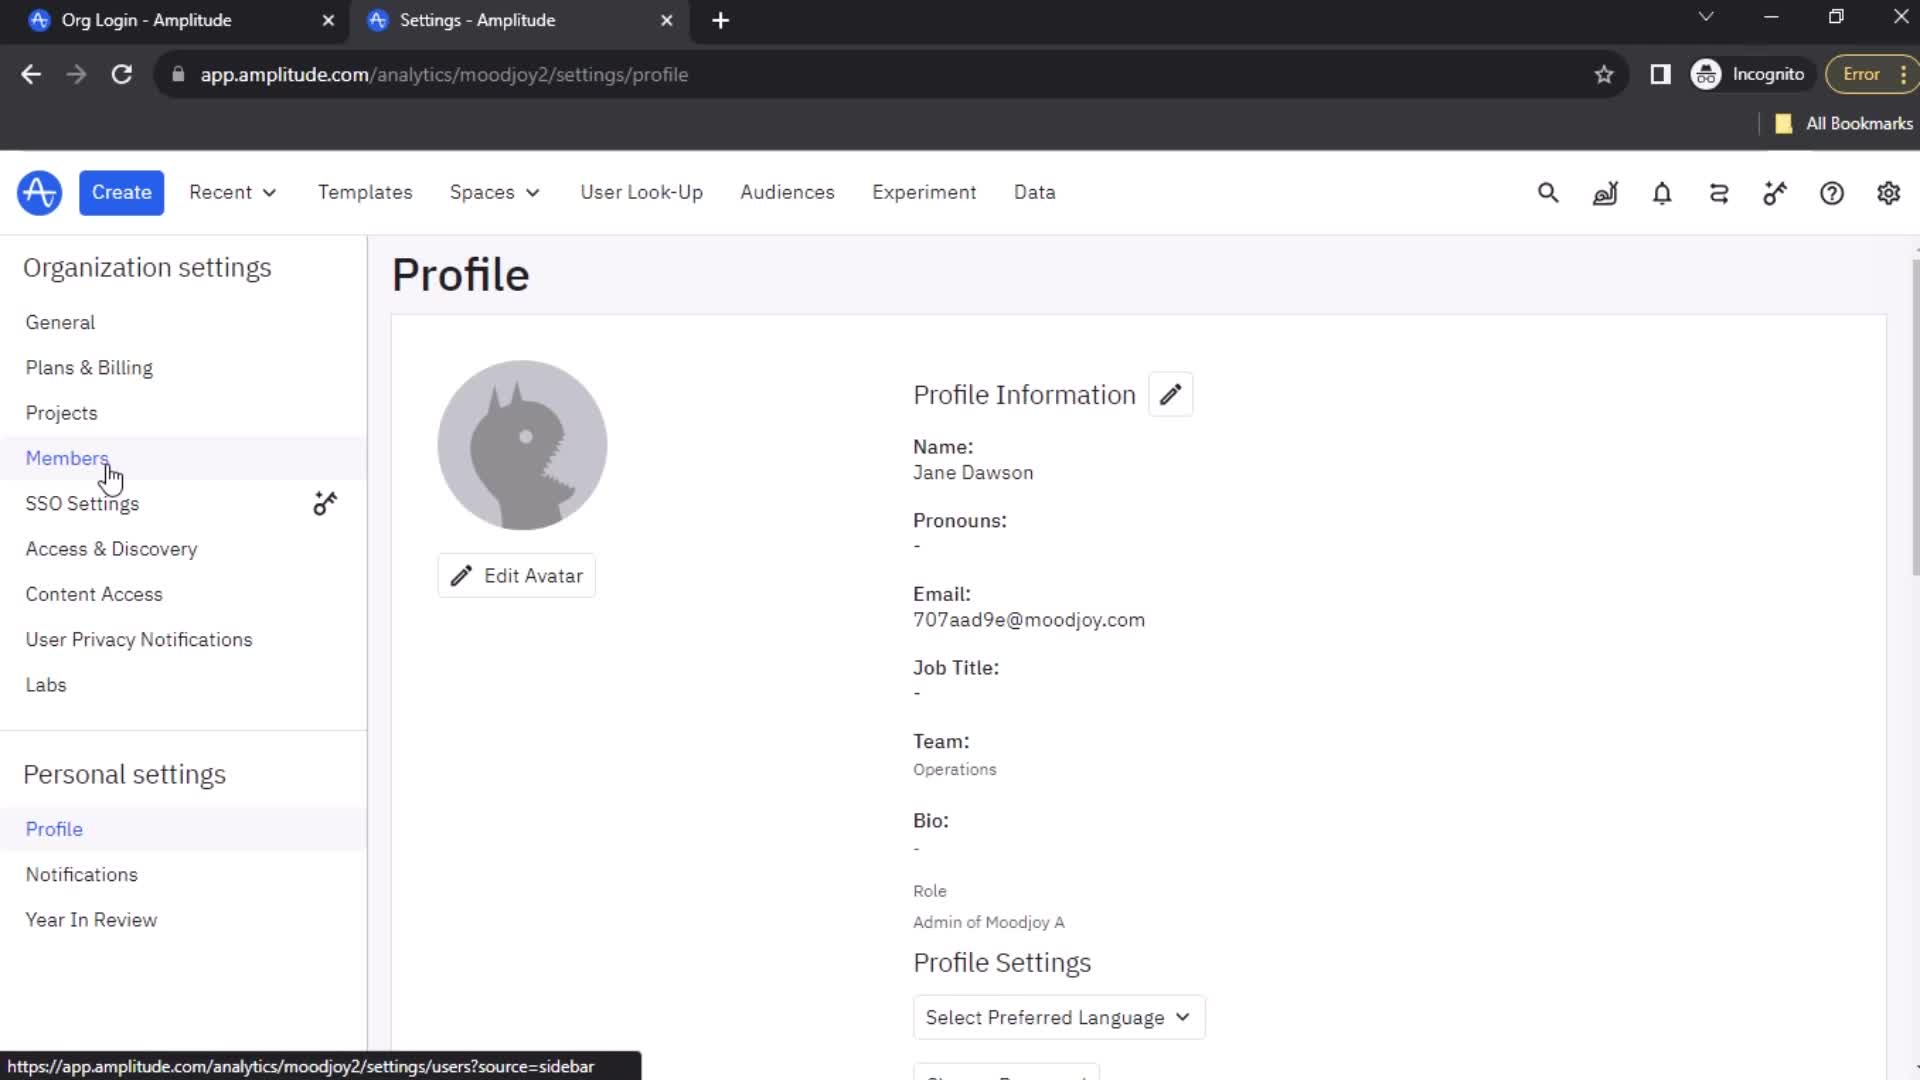Toggle the browser side panel icon
The height and width of the screenshot is (1080, 1920).
tap(1660, 75)
